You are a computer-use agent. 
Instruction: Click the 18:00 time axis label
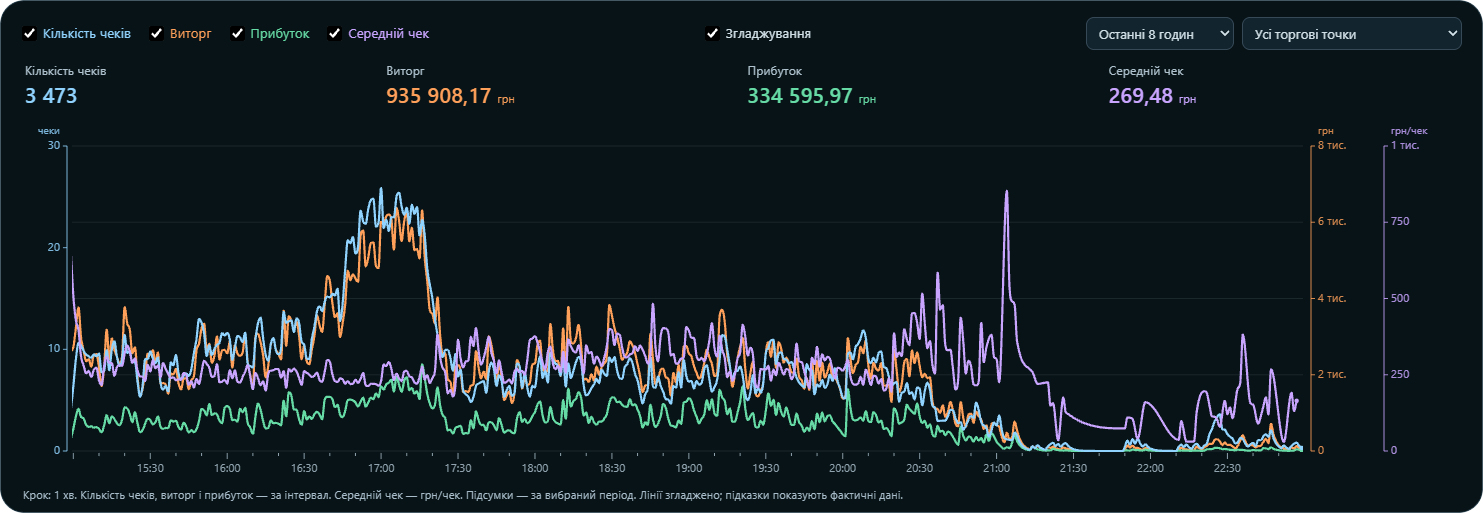pos(535,468)
